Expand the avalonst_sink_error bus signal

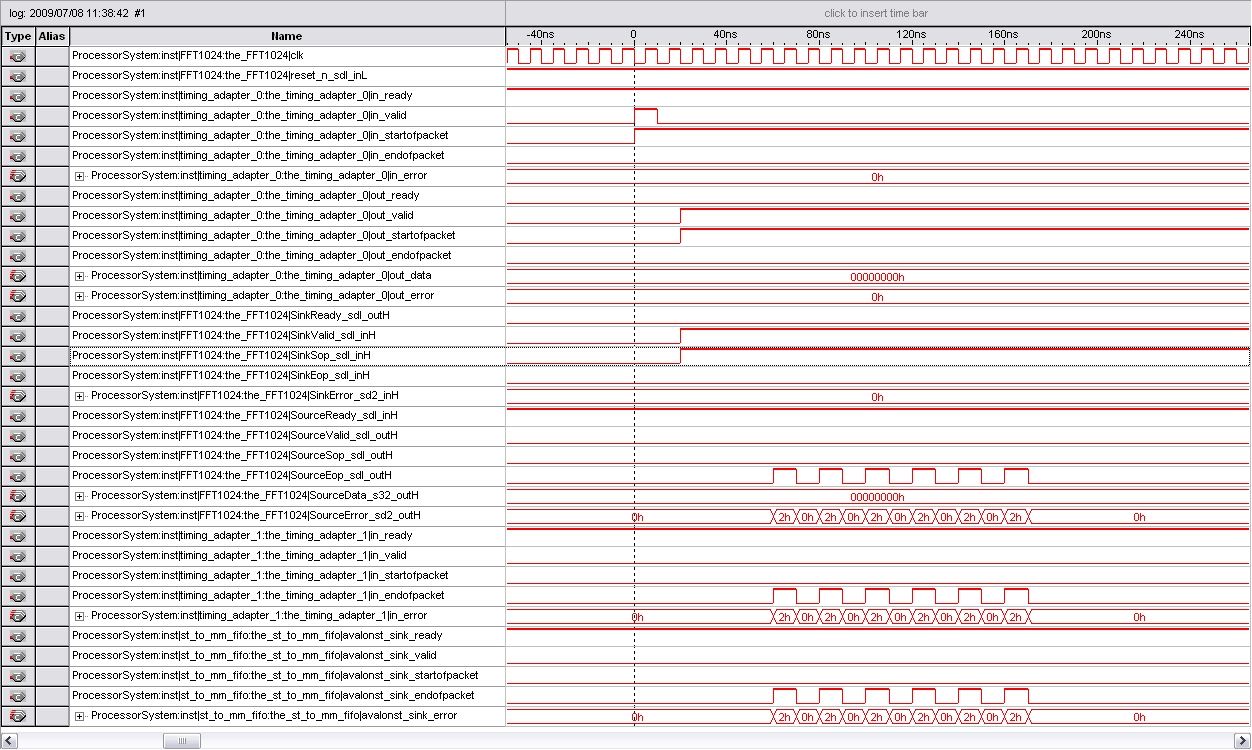tap(80, 716)
